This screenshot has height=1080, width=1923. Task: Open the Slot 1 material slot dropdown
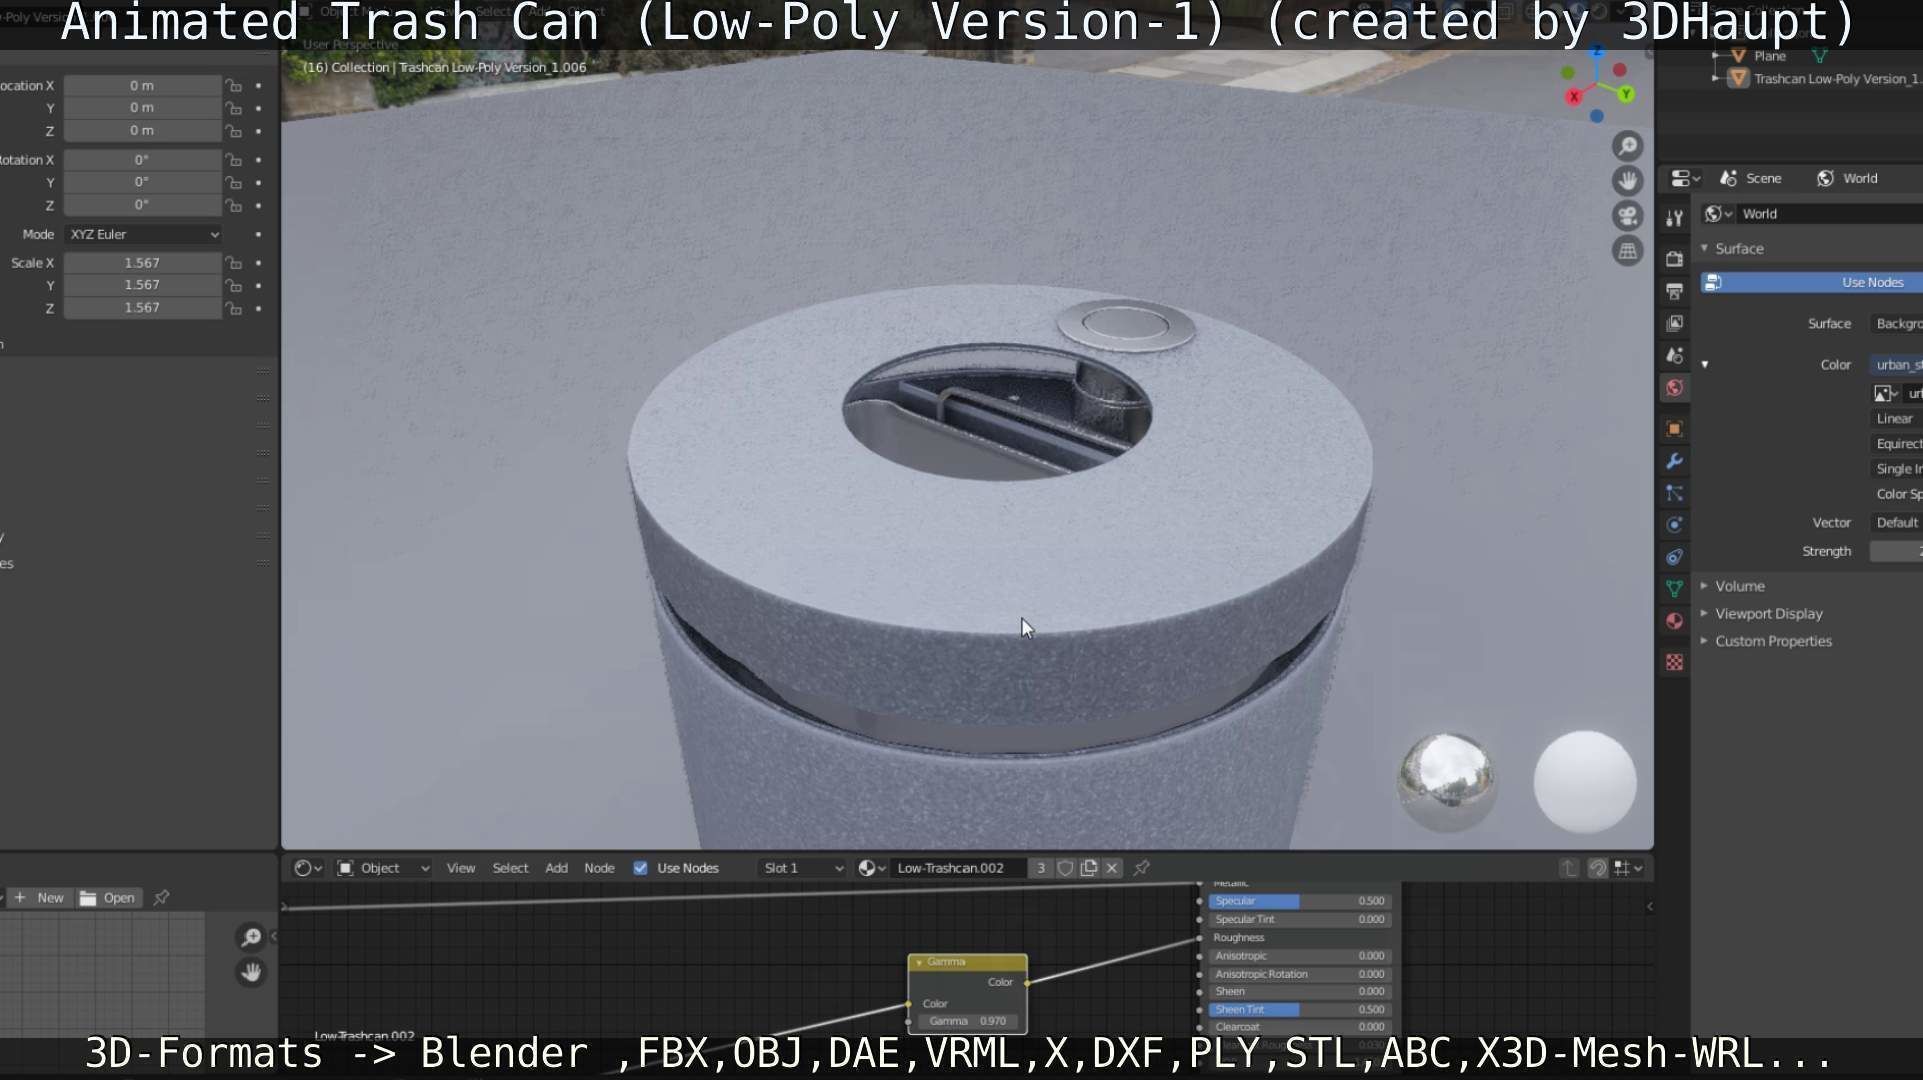(x=802, y=868)
